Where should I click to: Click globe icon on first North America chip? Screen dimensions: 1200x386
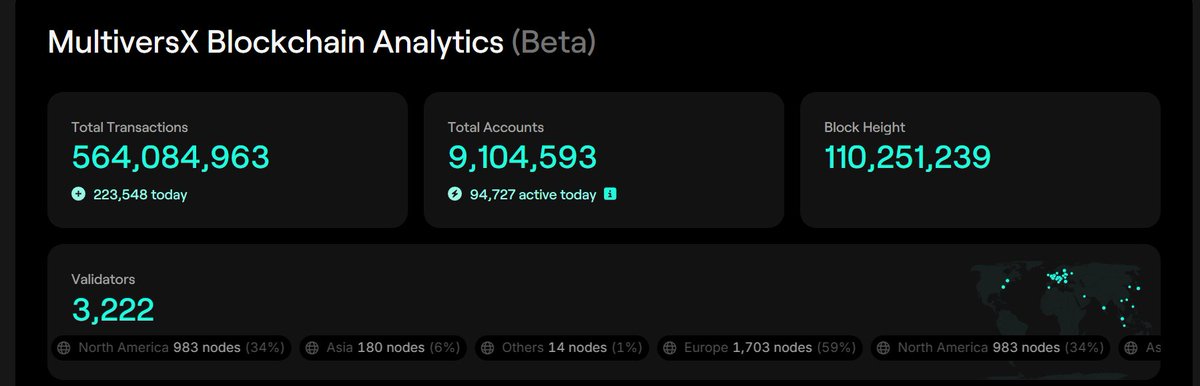64,348
